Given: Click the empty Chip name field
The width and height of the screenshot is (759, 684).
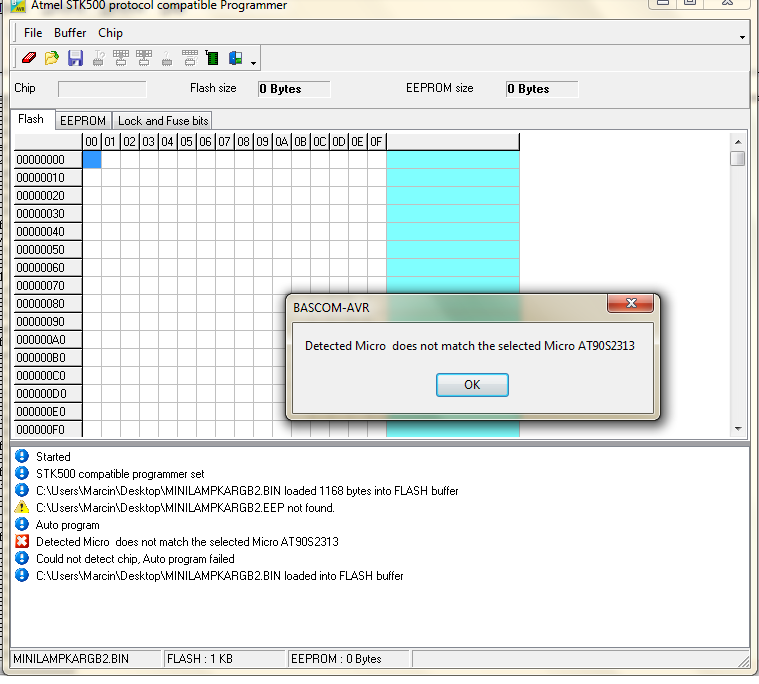Looking at the screenshot, I should tap(102, 89).
